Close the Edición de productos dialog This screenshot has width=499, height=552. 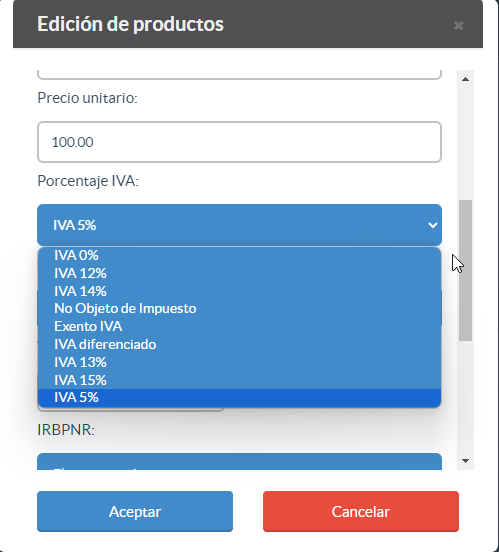(x=458, y=25)
